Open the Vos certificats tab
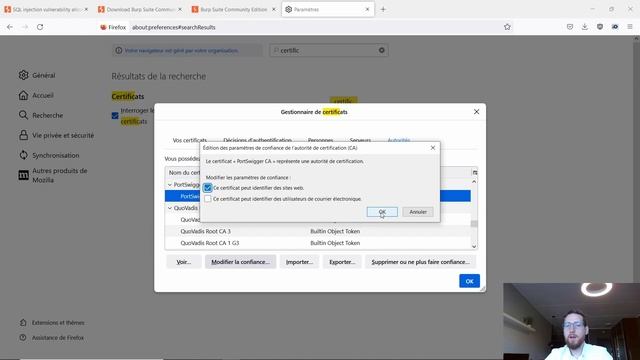The image size is (640, 360). coord(189,140)
